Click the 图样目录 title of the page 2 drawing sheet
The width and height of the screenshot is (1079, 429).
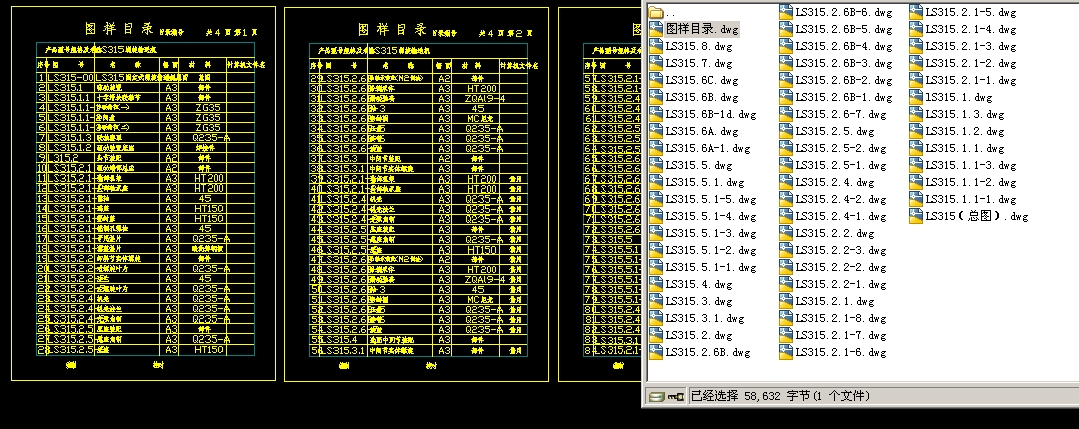pos(392,29)
